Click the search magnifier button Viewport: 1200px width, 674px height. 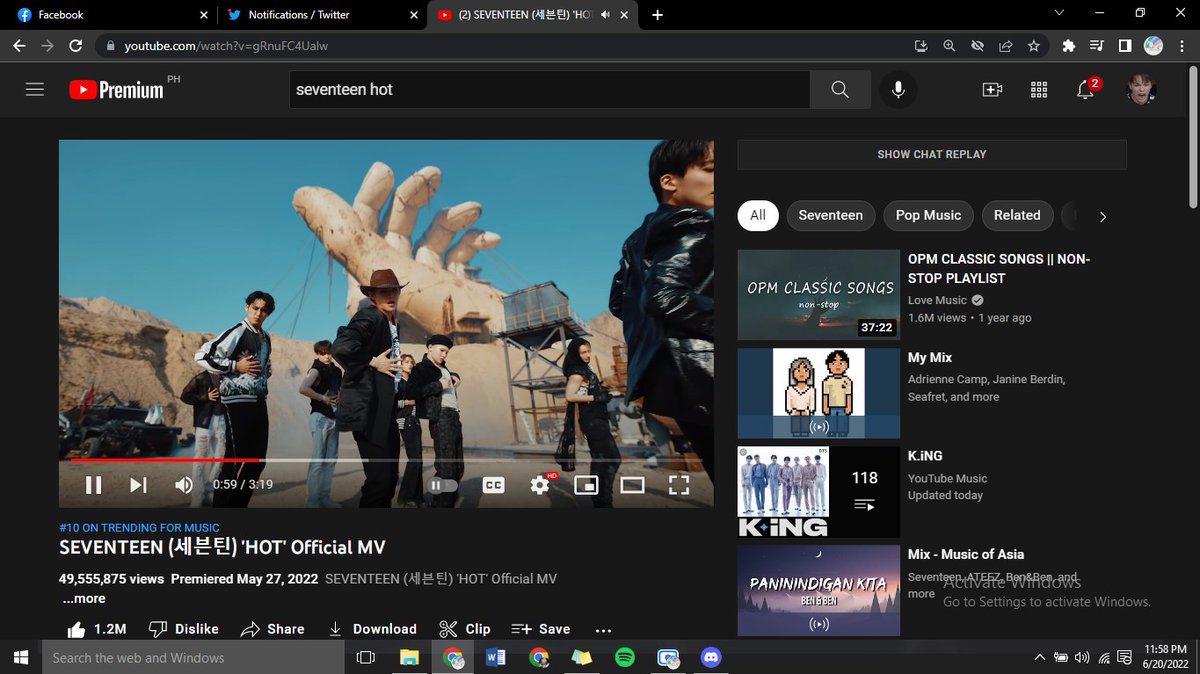point(840,90)
